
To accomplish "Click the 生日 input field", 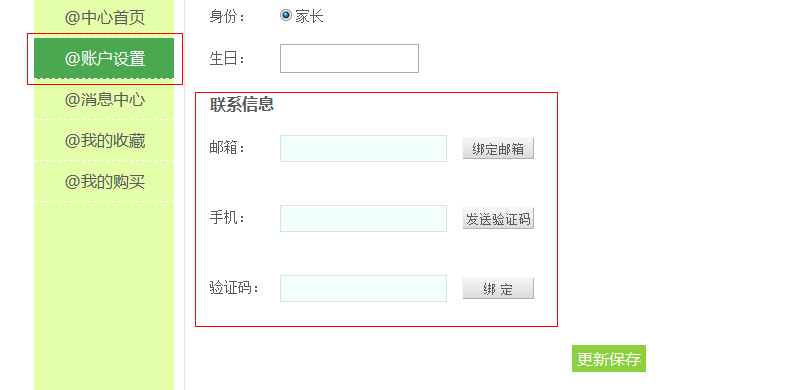I will click(x=349, y=58).
